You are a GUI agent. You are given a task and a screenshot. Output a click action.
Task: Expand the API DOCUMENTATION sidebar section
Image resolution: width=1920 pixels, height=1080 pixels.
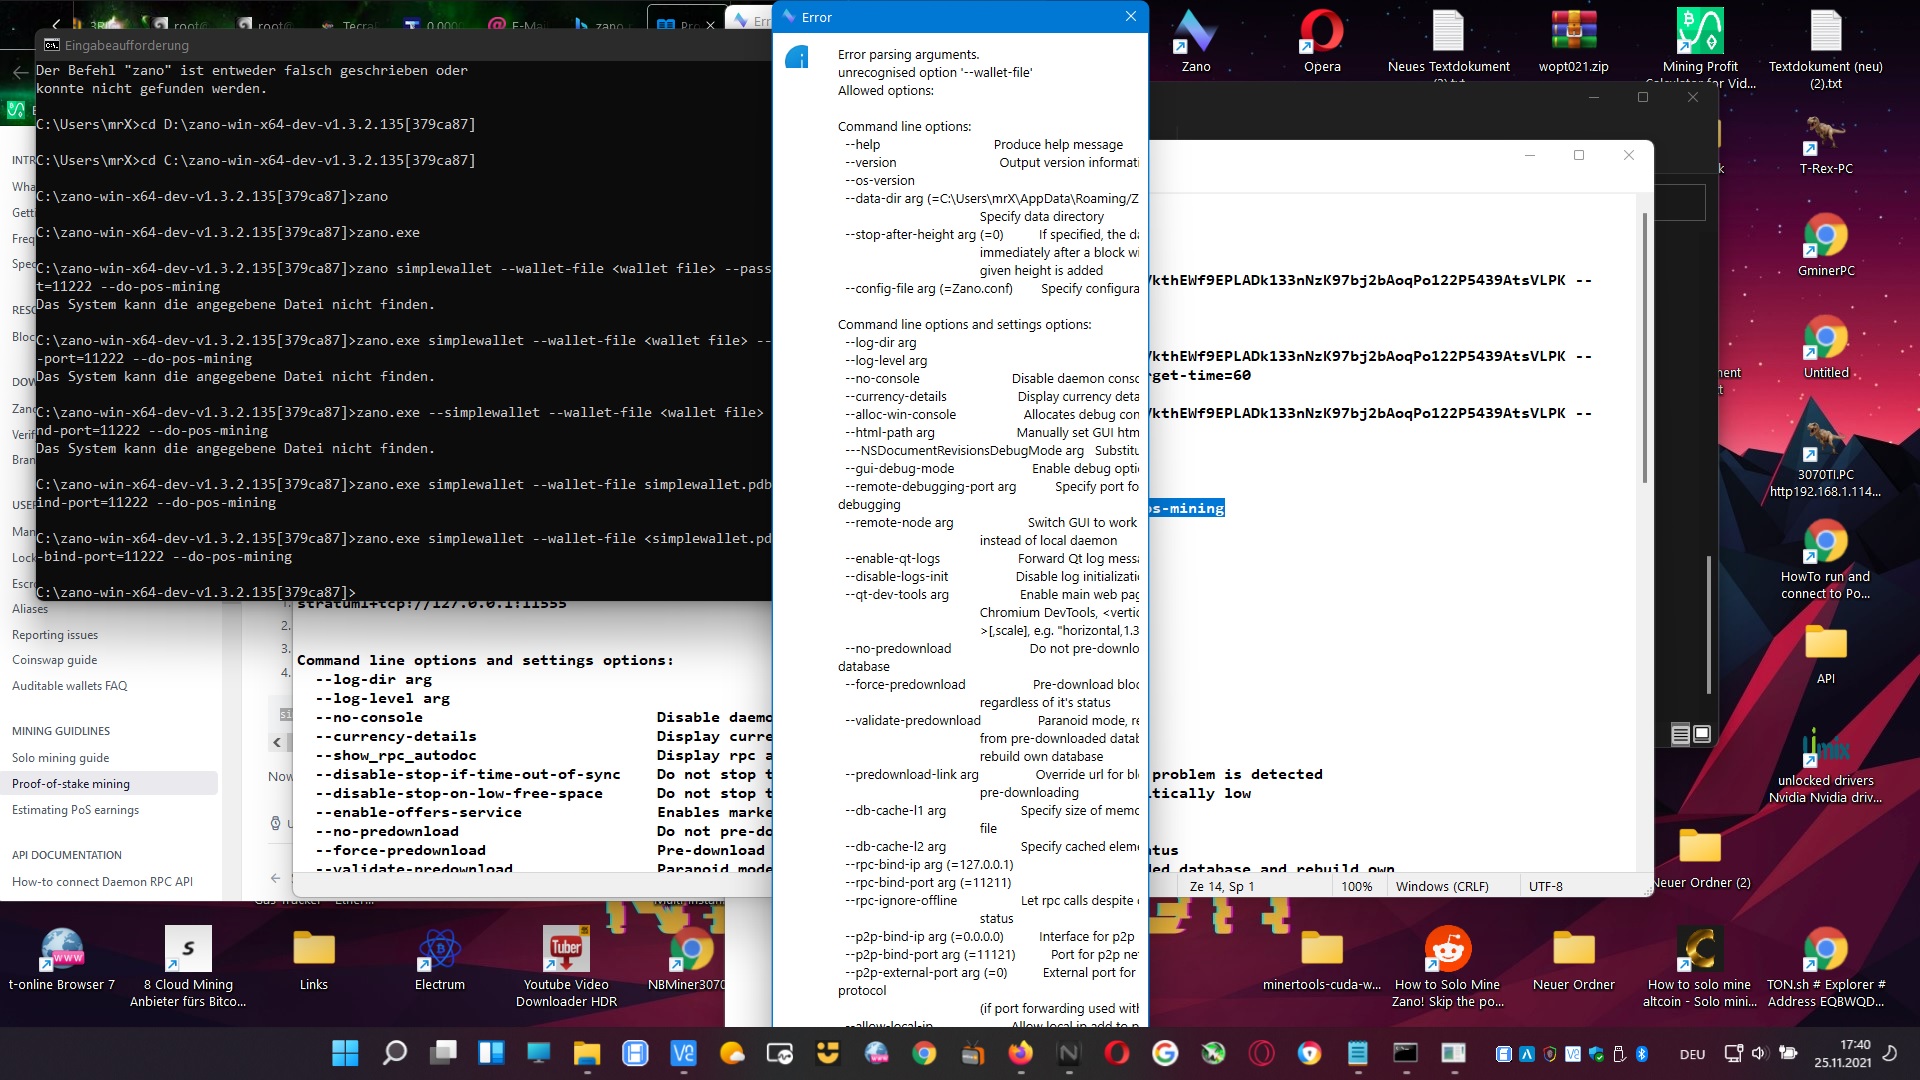[x=67, y=855]
